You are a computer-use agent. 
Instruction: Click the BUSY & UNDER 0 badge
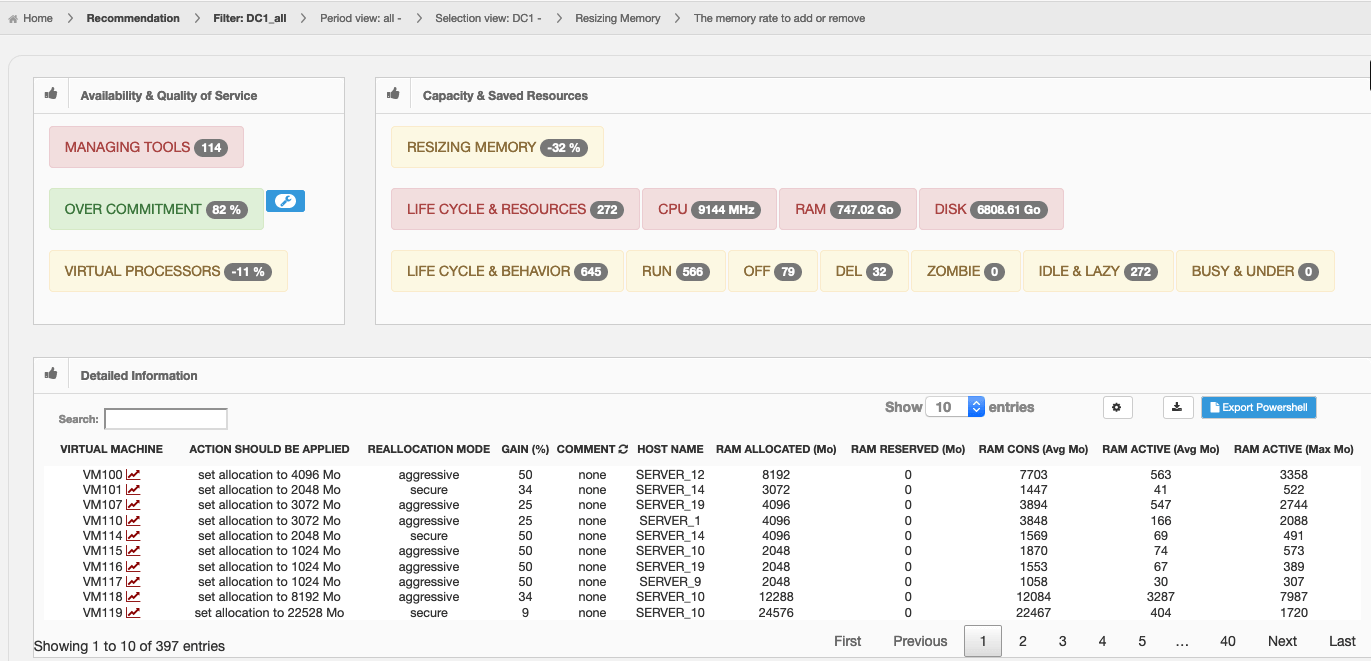pos(1255,271)
